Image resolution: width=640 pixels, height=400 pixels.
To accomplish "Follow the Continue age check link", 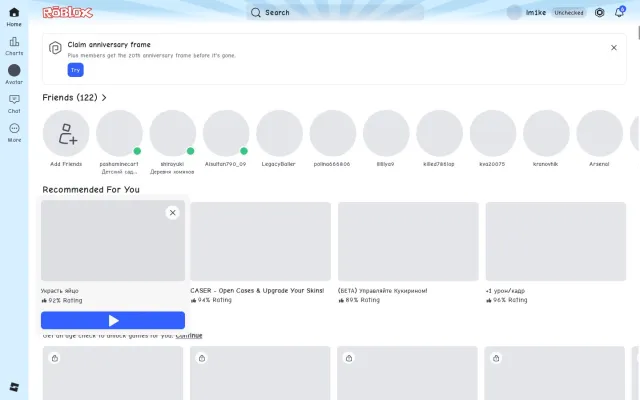I will click(189, 336).
